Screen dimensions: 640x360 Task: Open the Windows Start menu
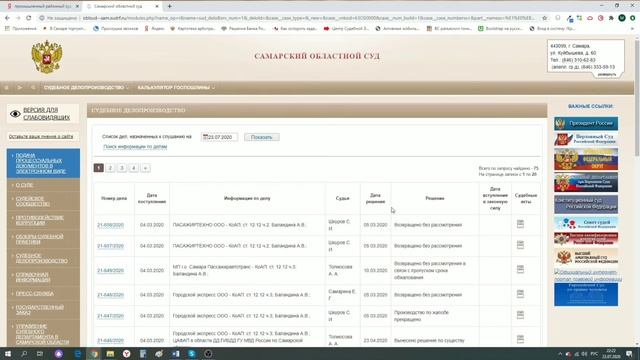coord(8,353)
